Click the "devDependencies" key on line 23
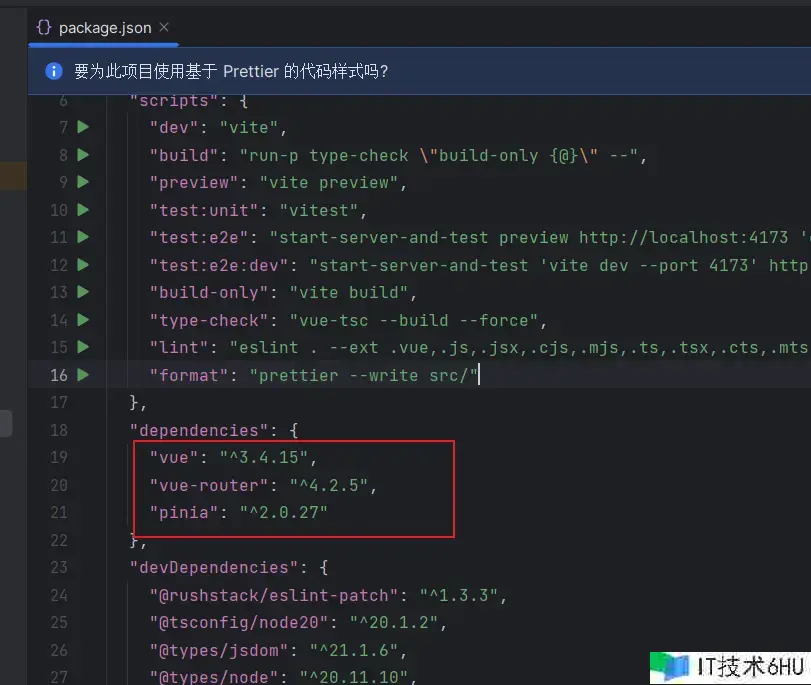The image size is (811, 685). click(216, 568)
